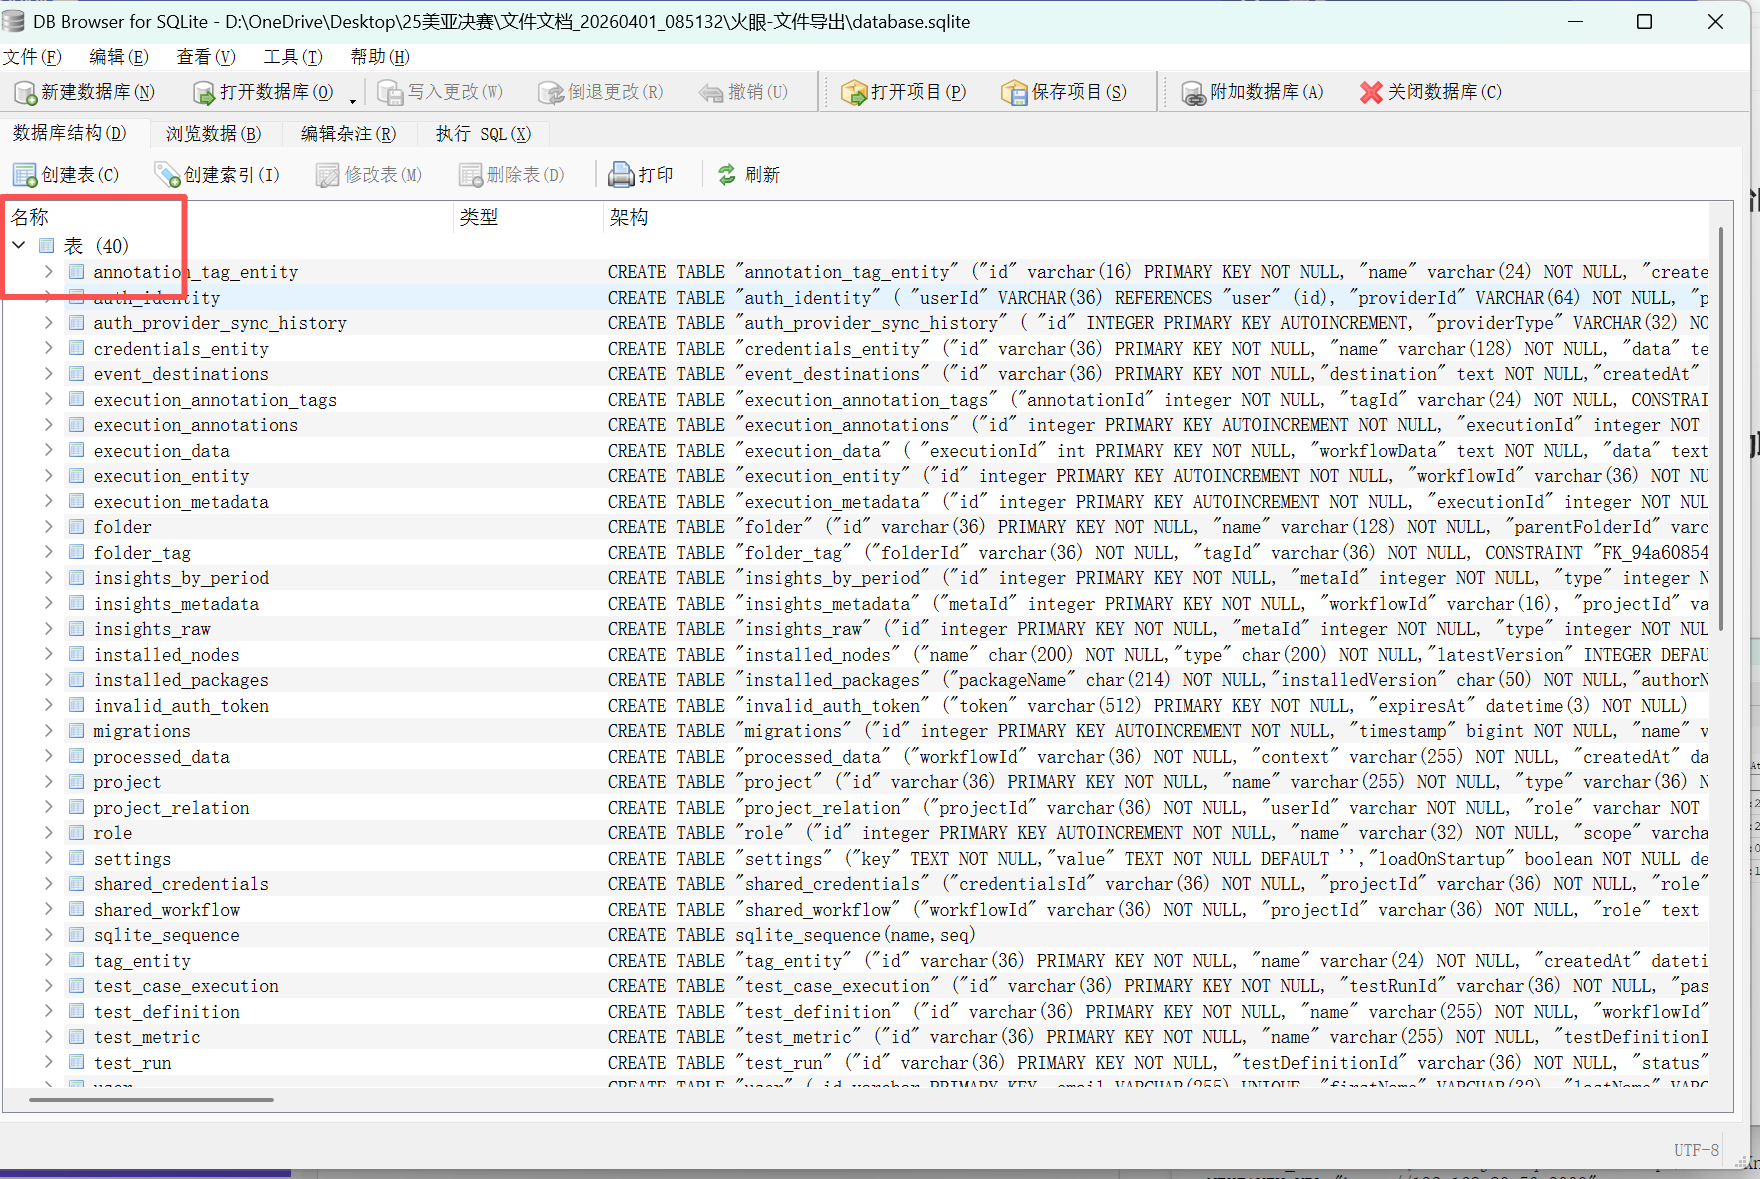Expand the installed_nodes table node
This screenshot has width=1760, height=1179.
click(49, 655)
